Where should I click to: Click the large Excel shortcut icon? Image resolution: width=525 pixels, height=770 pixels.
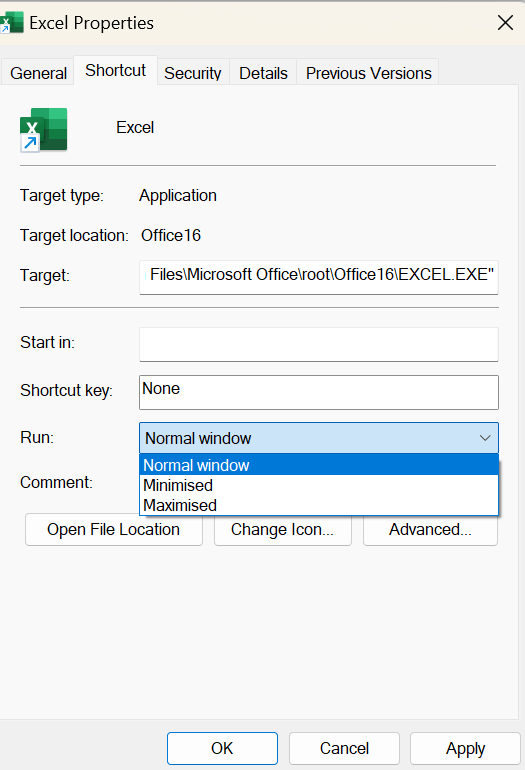coord(43,130)
